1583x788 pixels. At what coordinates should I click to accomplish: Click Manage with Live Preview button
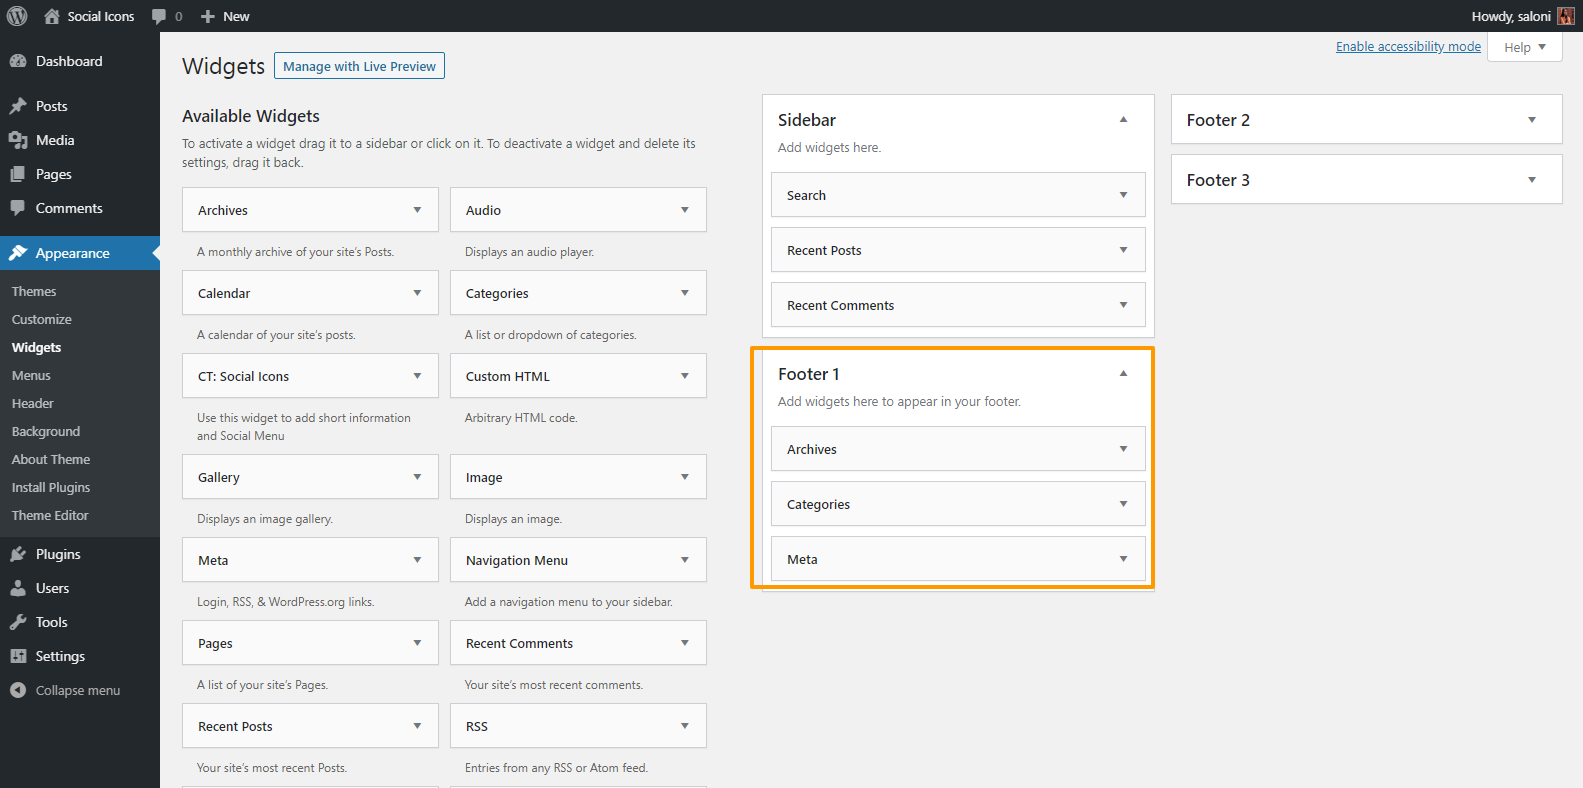[x=359, y=66]
